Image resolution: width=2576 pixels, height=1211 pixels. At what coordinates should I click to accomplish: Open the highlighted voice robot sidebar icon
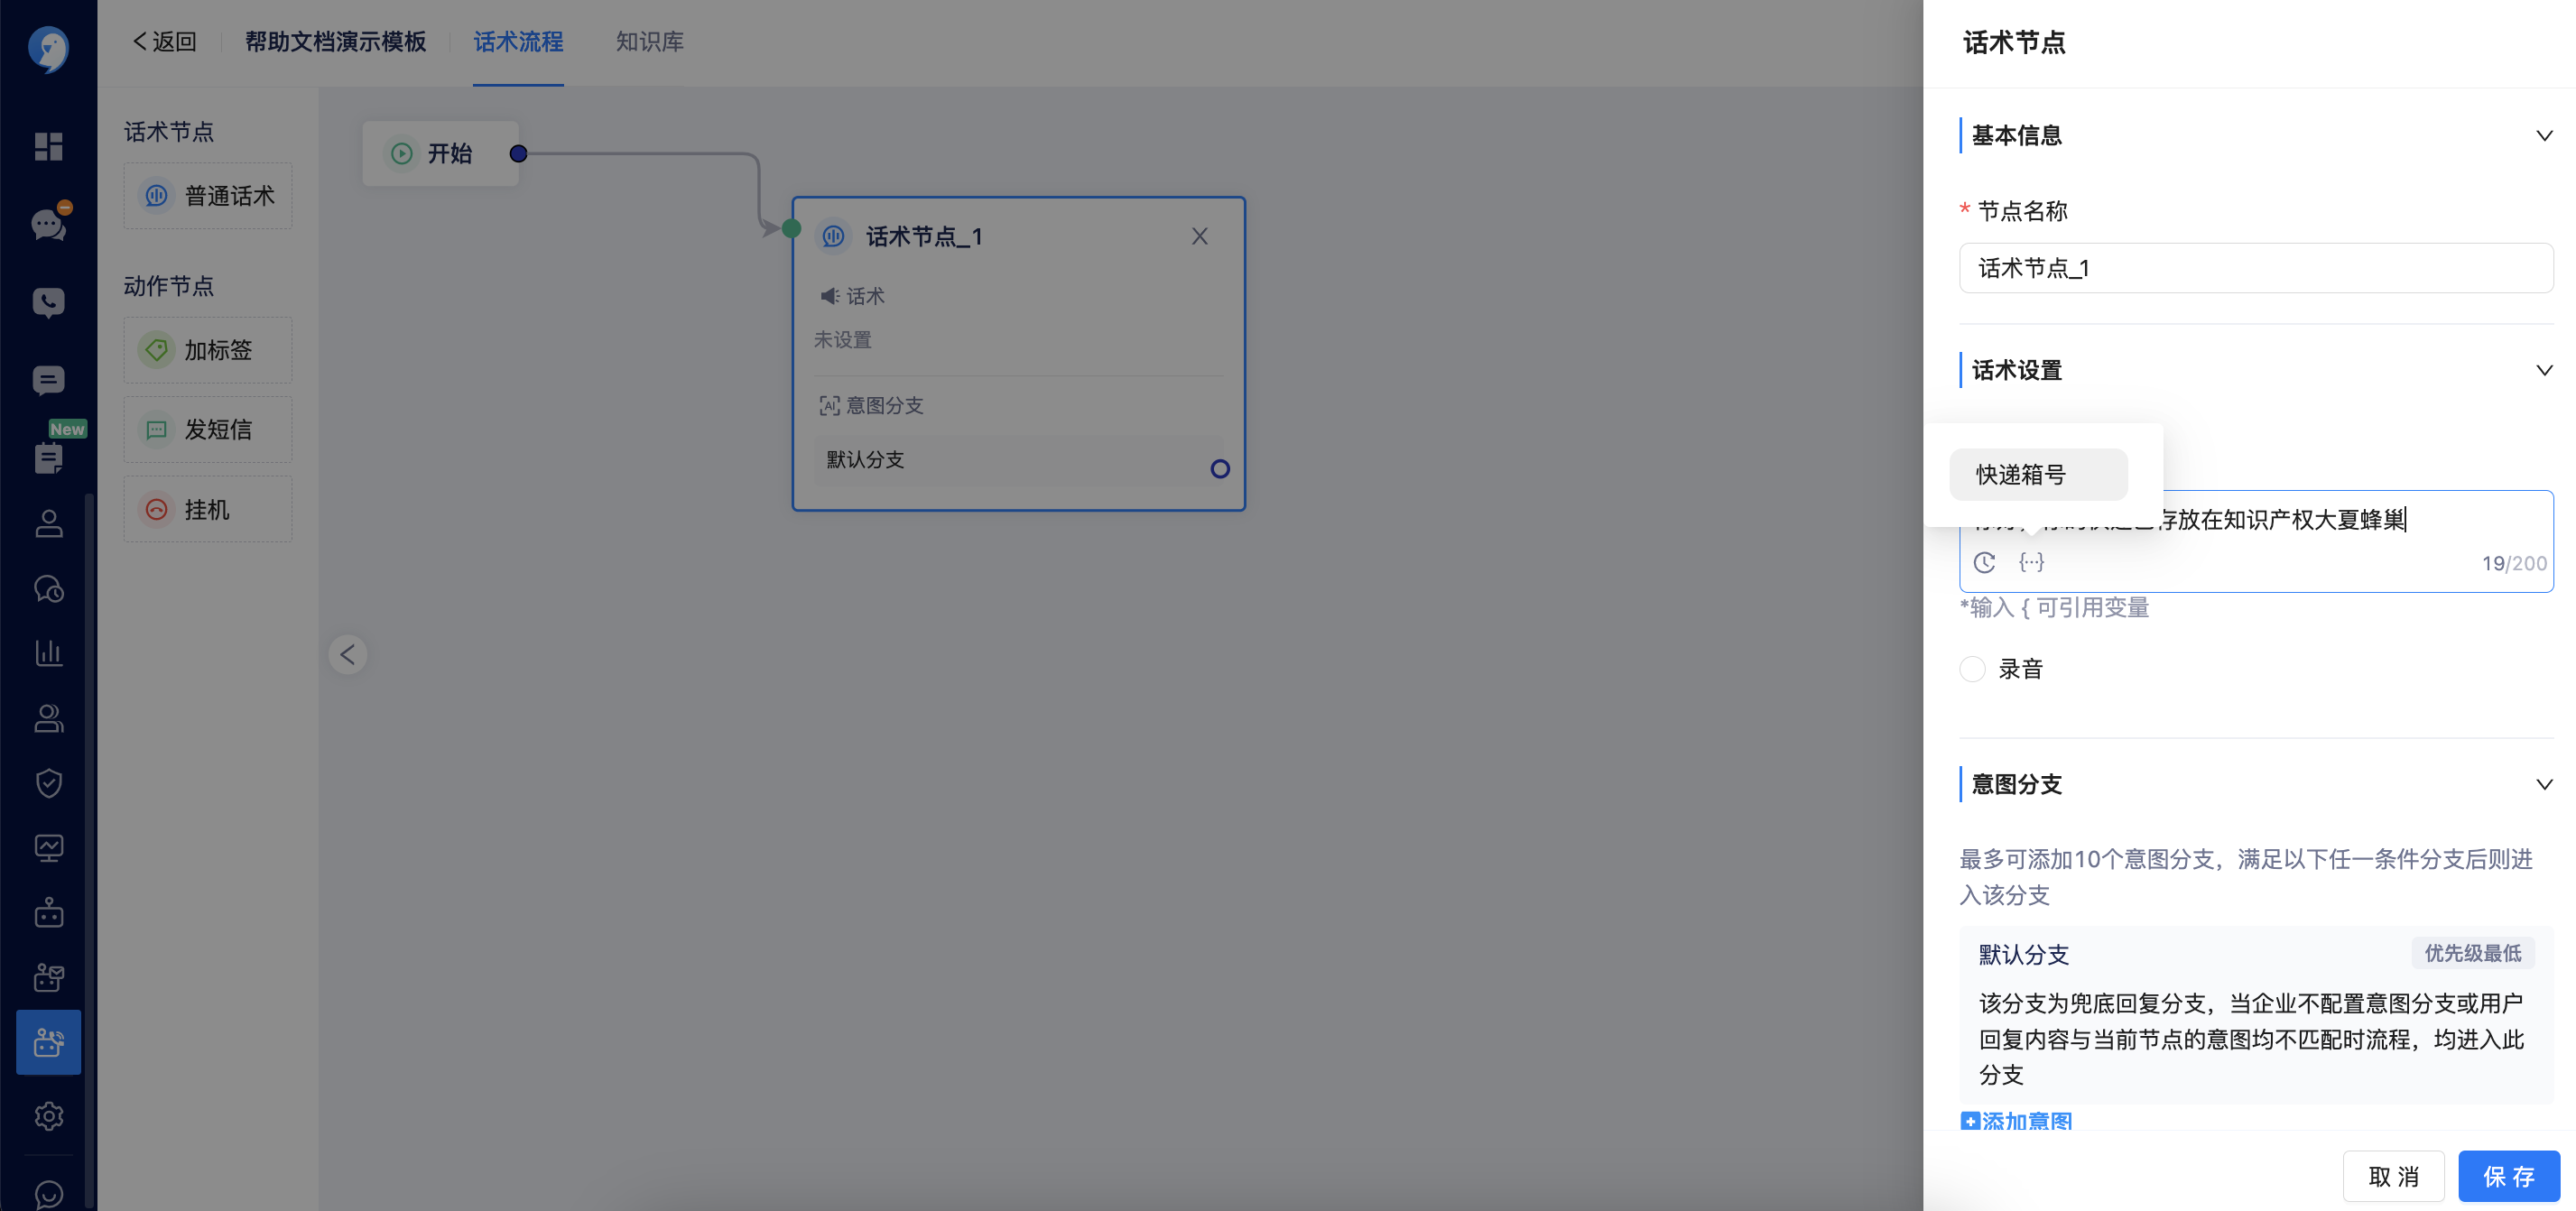pyautogui.click(x=48, y=1042)
